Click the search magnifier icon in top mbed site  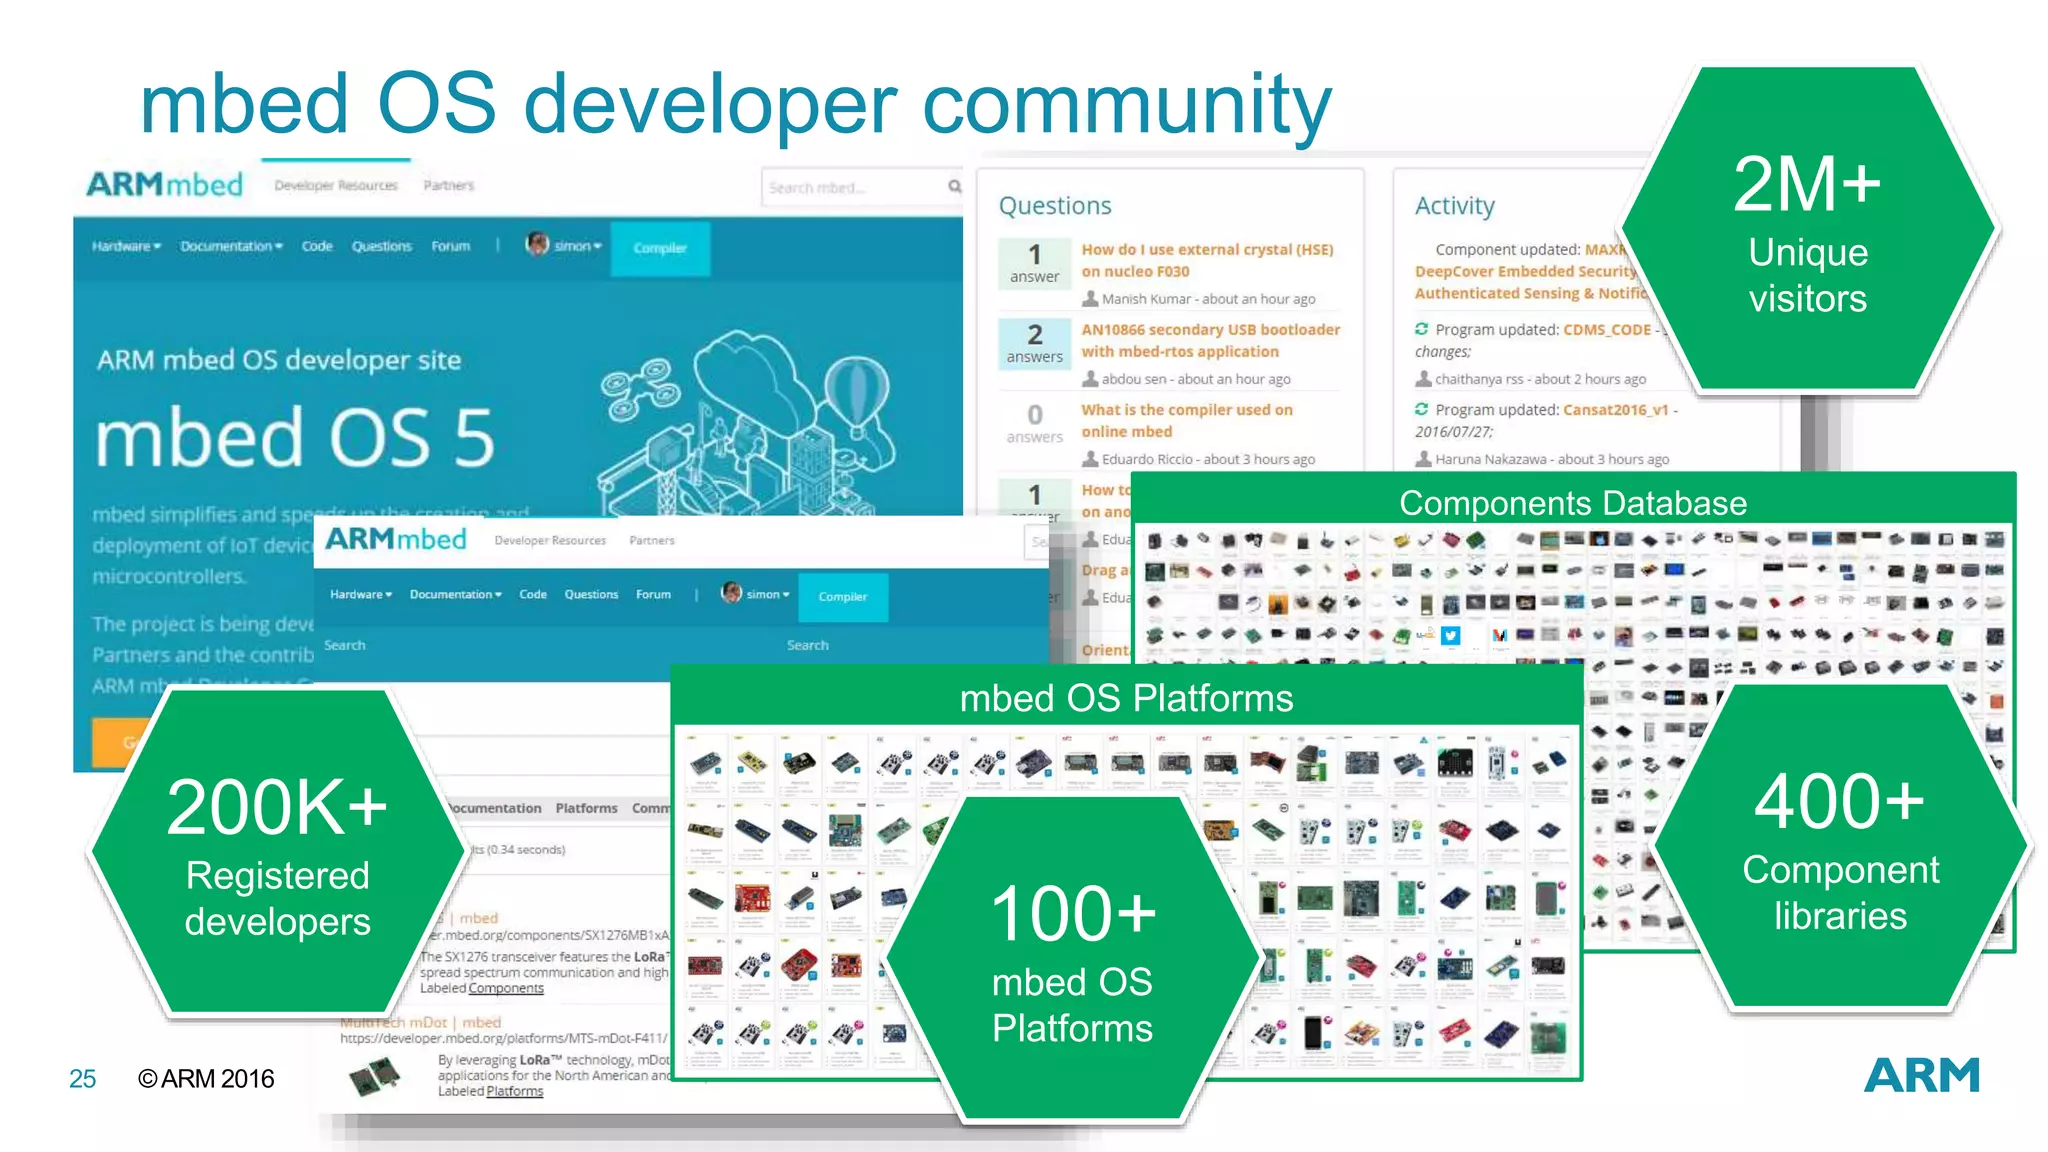pyautogui.click(x=954, y=186)
